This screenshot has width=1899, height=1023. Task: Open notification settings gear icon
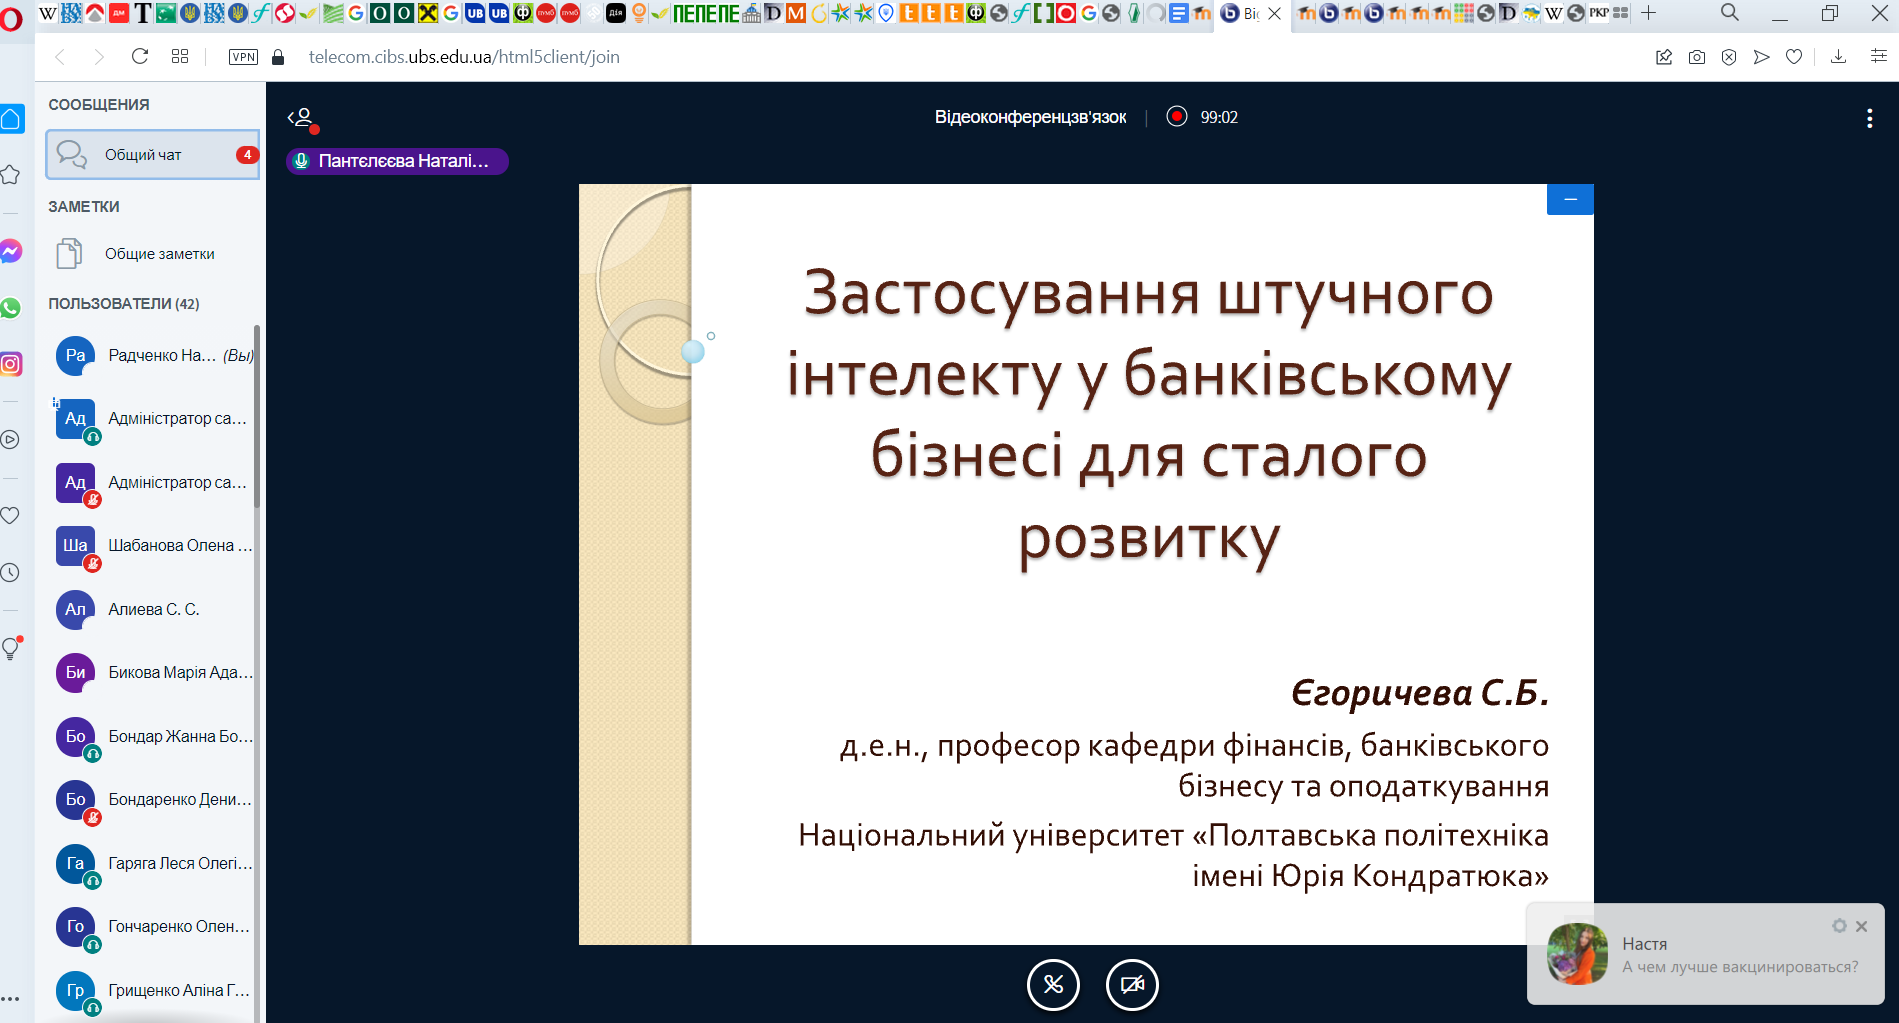point(1839,926)
